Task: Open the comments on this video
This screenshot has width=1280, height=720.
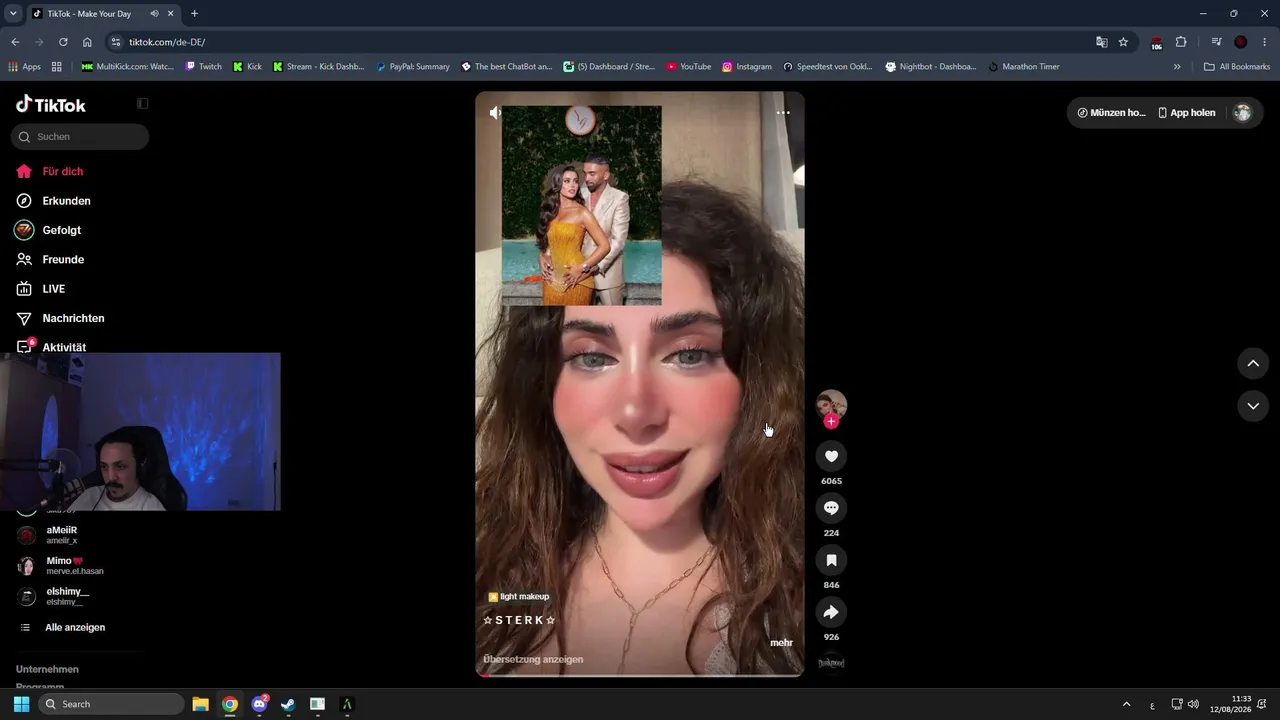Action: click(x=831, y=508)
